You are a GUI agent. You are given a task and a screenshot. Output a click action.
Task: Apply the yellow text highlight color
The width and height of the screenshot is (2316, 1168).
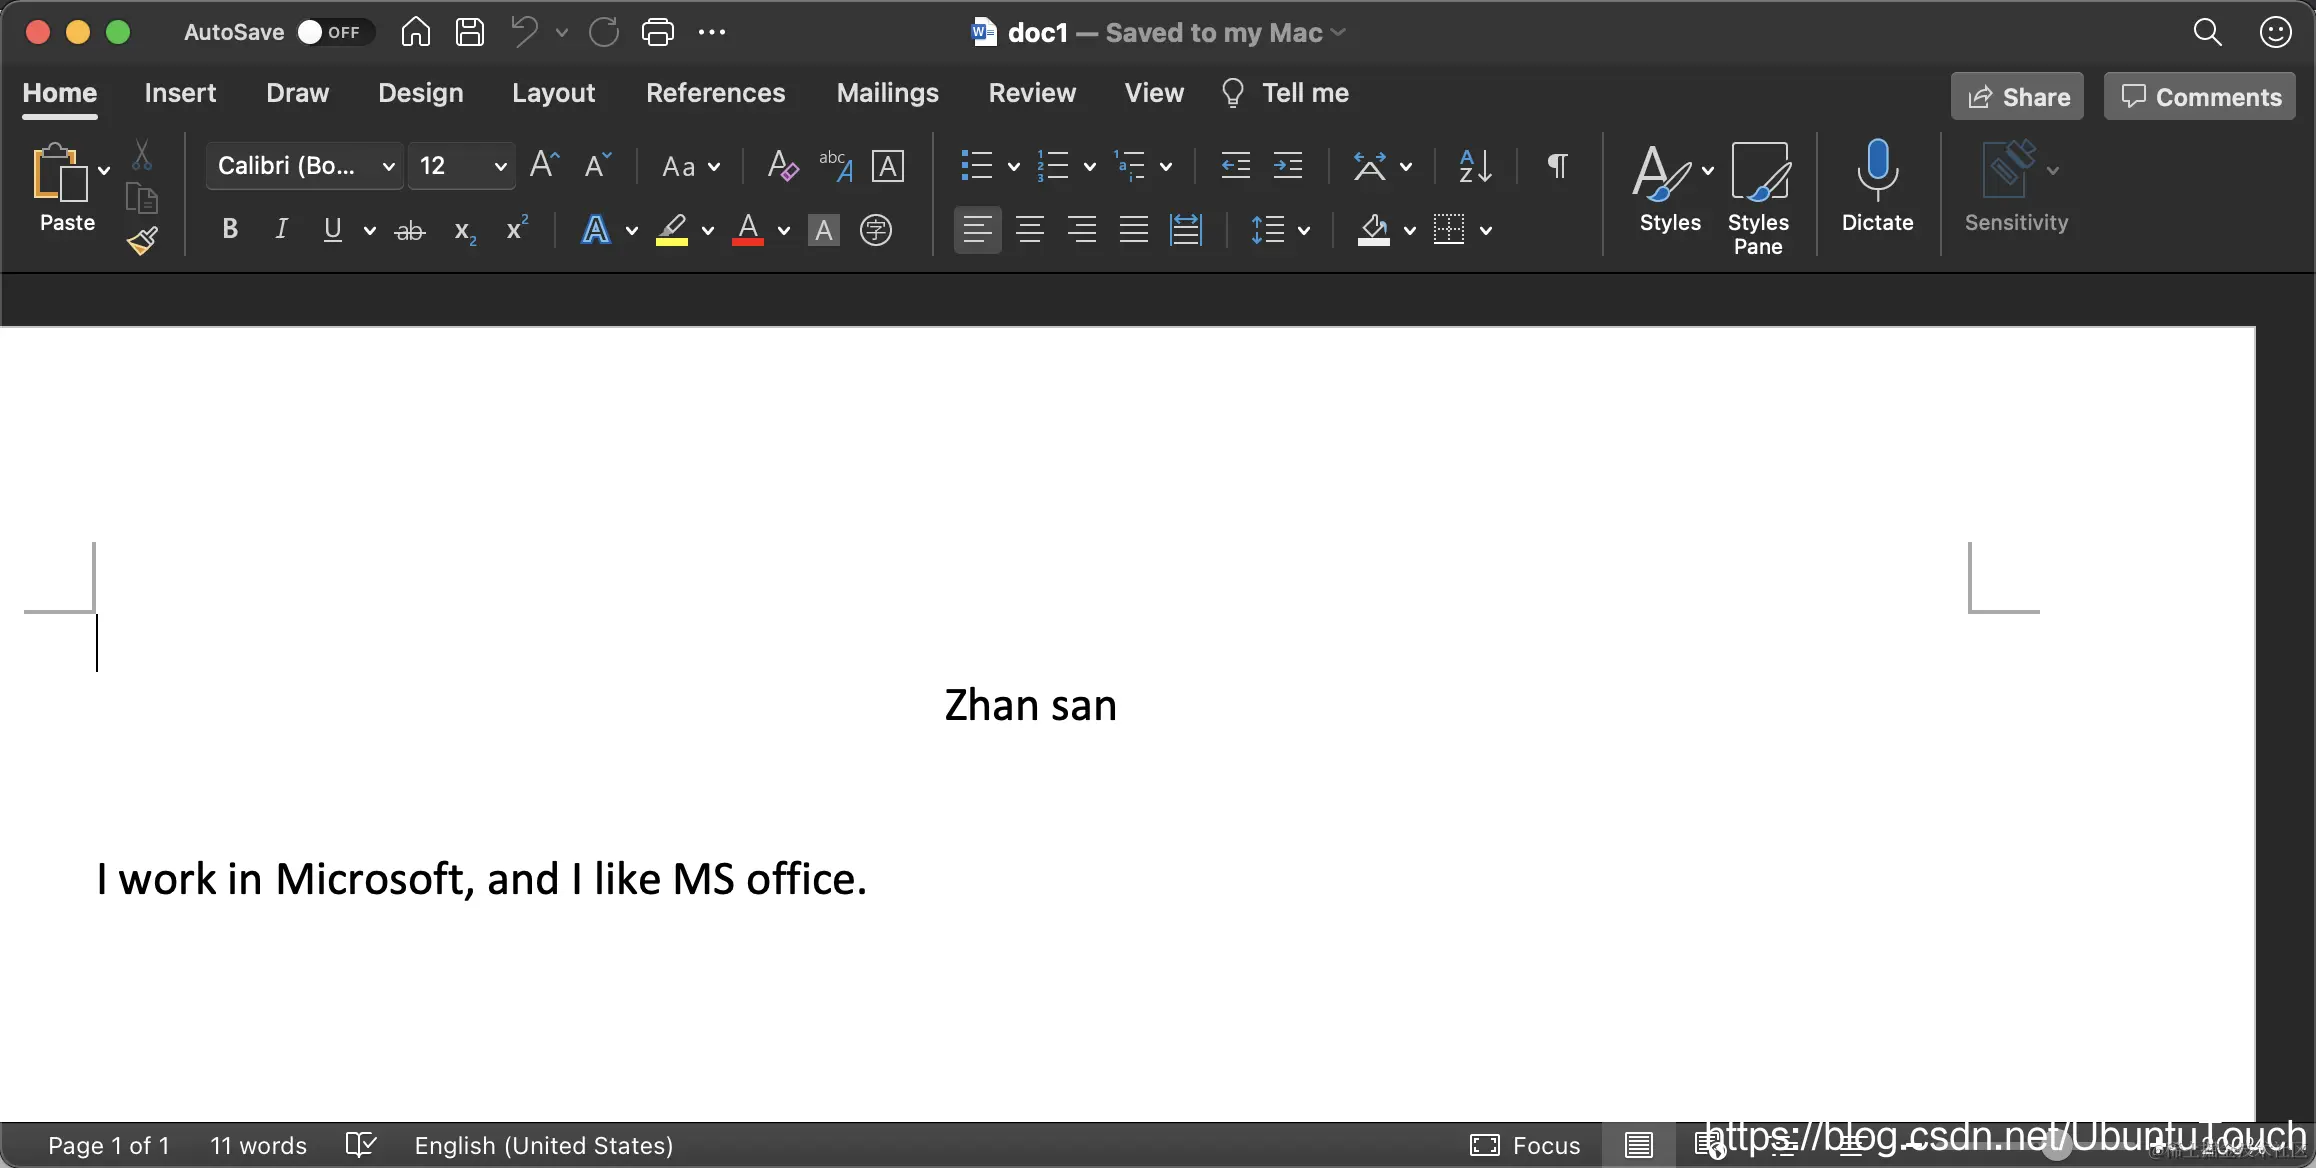pos(672,231)
